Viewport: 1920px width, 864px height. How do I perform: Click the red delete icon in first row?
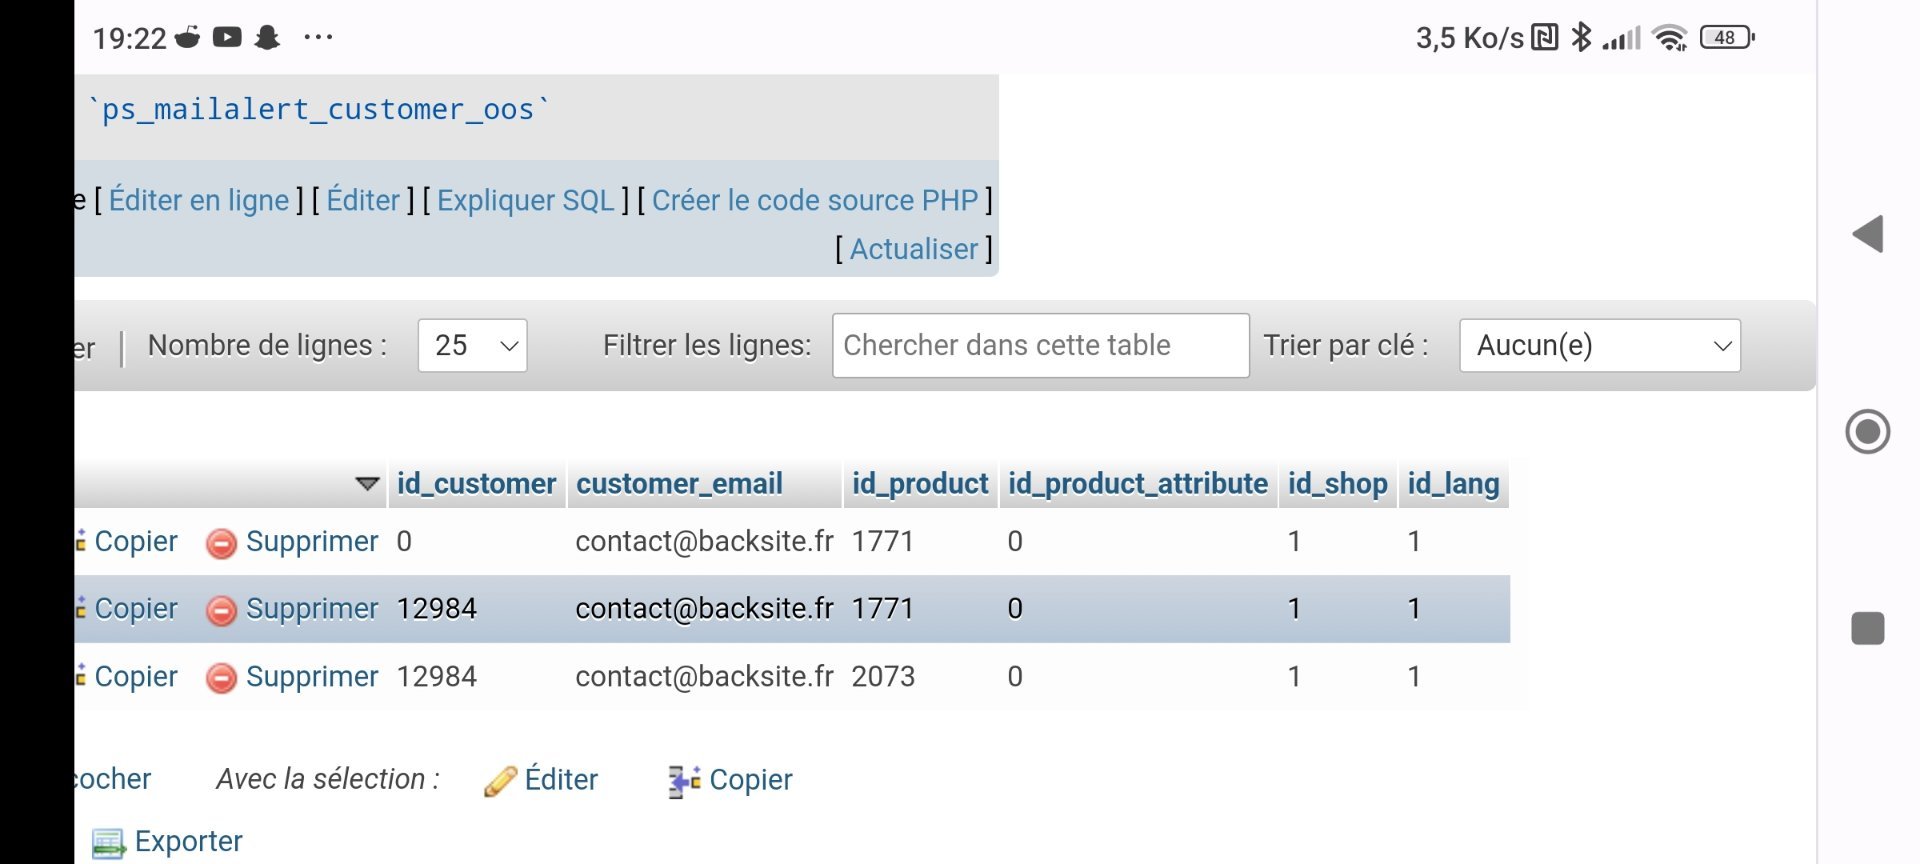point(221,543)
